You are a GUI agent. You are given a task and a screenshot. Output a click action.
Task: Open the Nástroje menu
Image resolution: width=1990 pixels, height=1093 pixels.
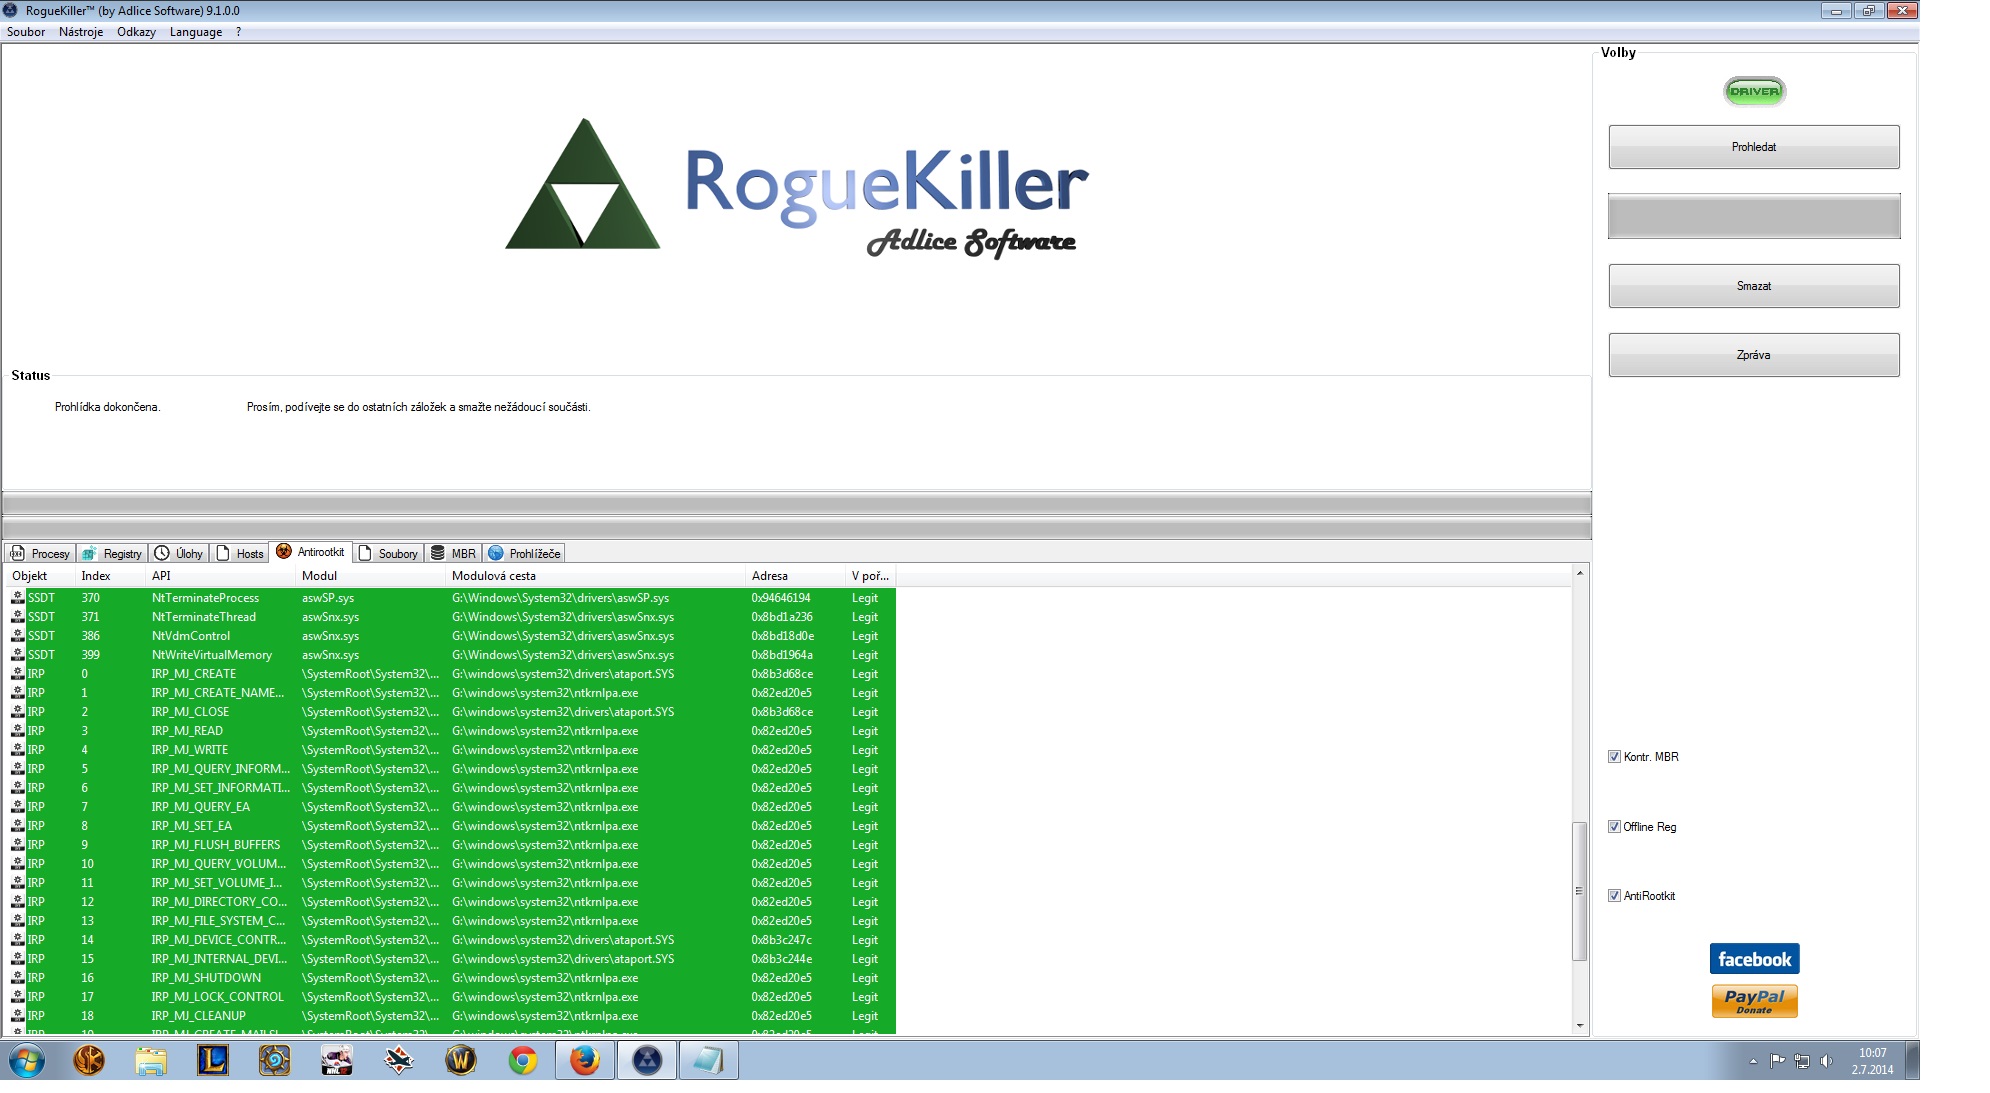81,32
